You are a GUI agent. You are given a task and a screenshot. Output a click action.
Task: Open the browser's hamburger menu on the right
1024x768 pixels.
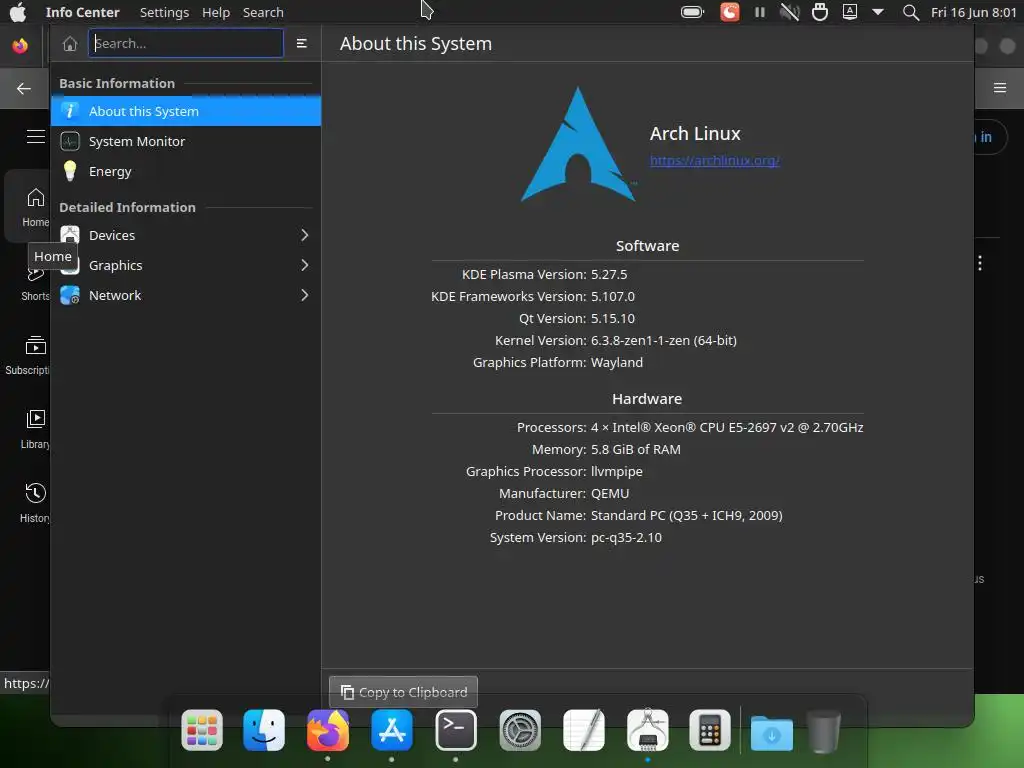pyautogui.click(x=1000, y=88)
